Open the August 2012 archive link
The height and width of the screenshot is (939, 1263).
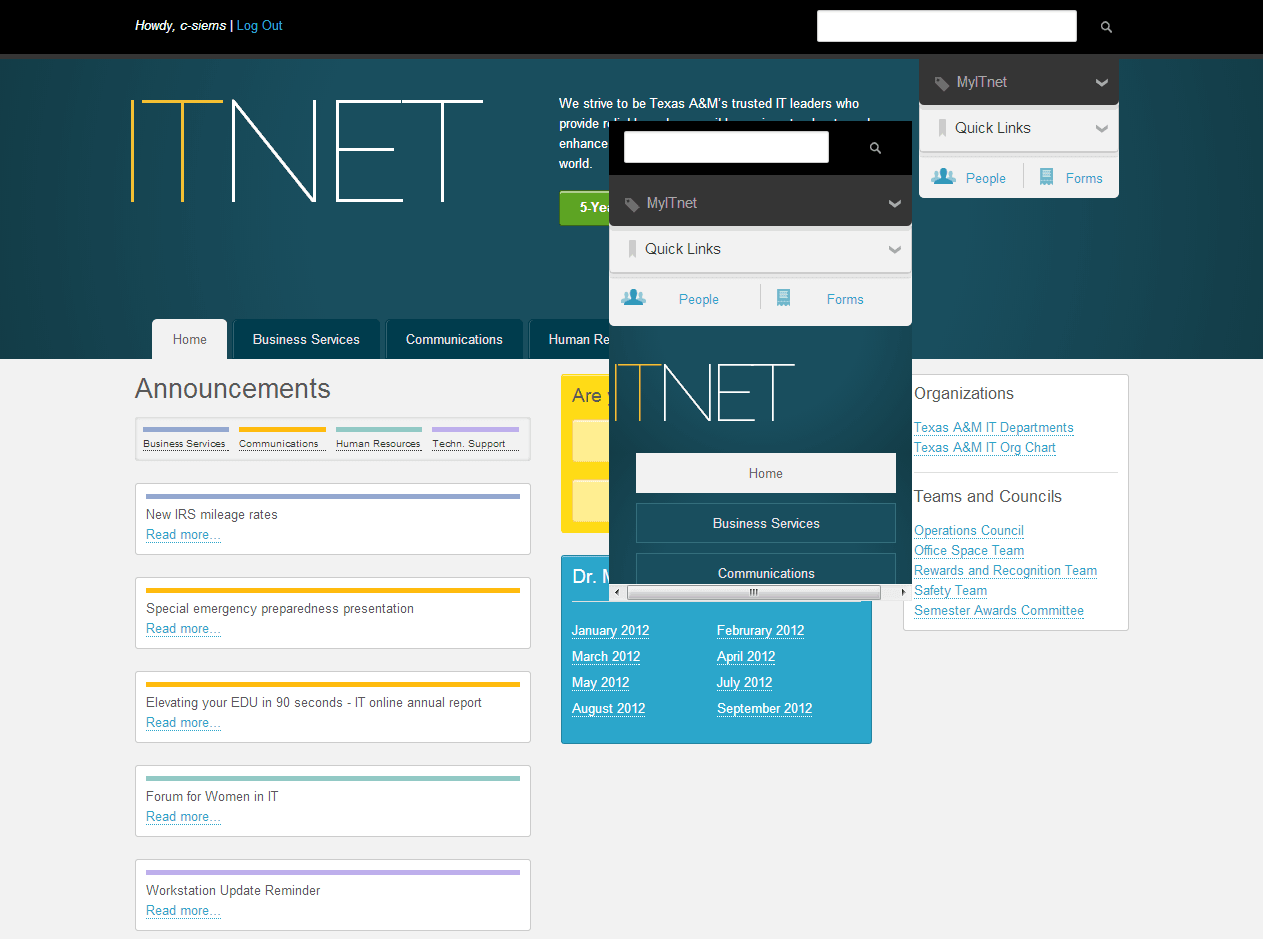point(608,709)
